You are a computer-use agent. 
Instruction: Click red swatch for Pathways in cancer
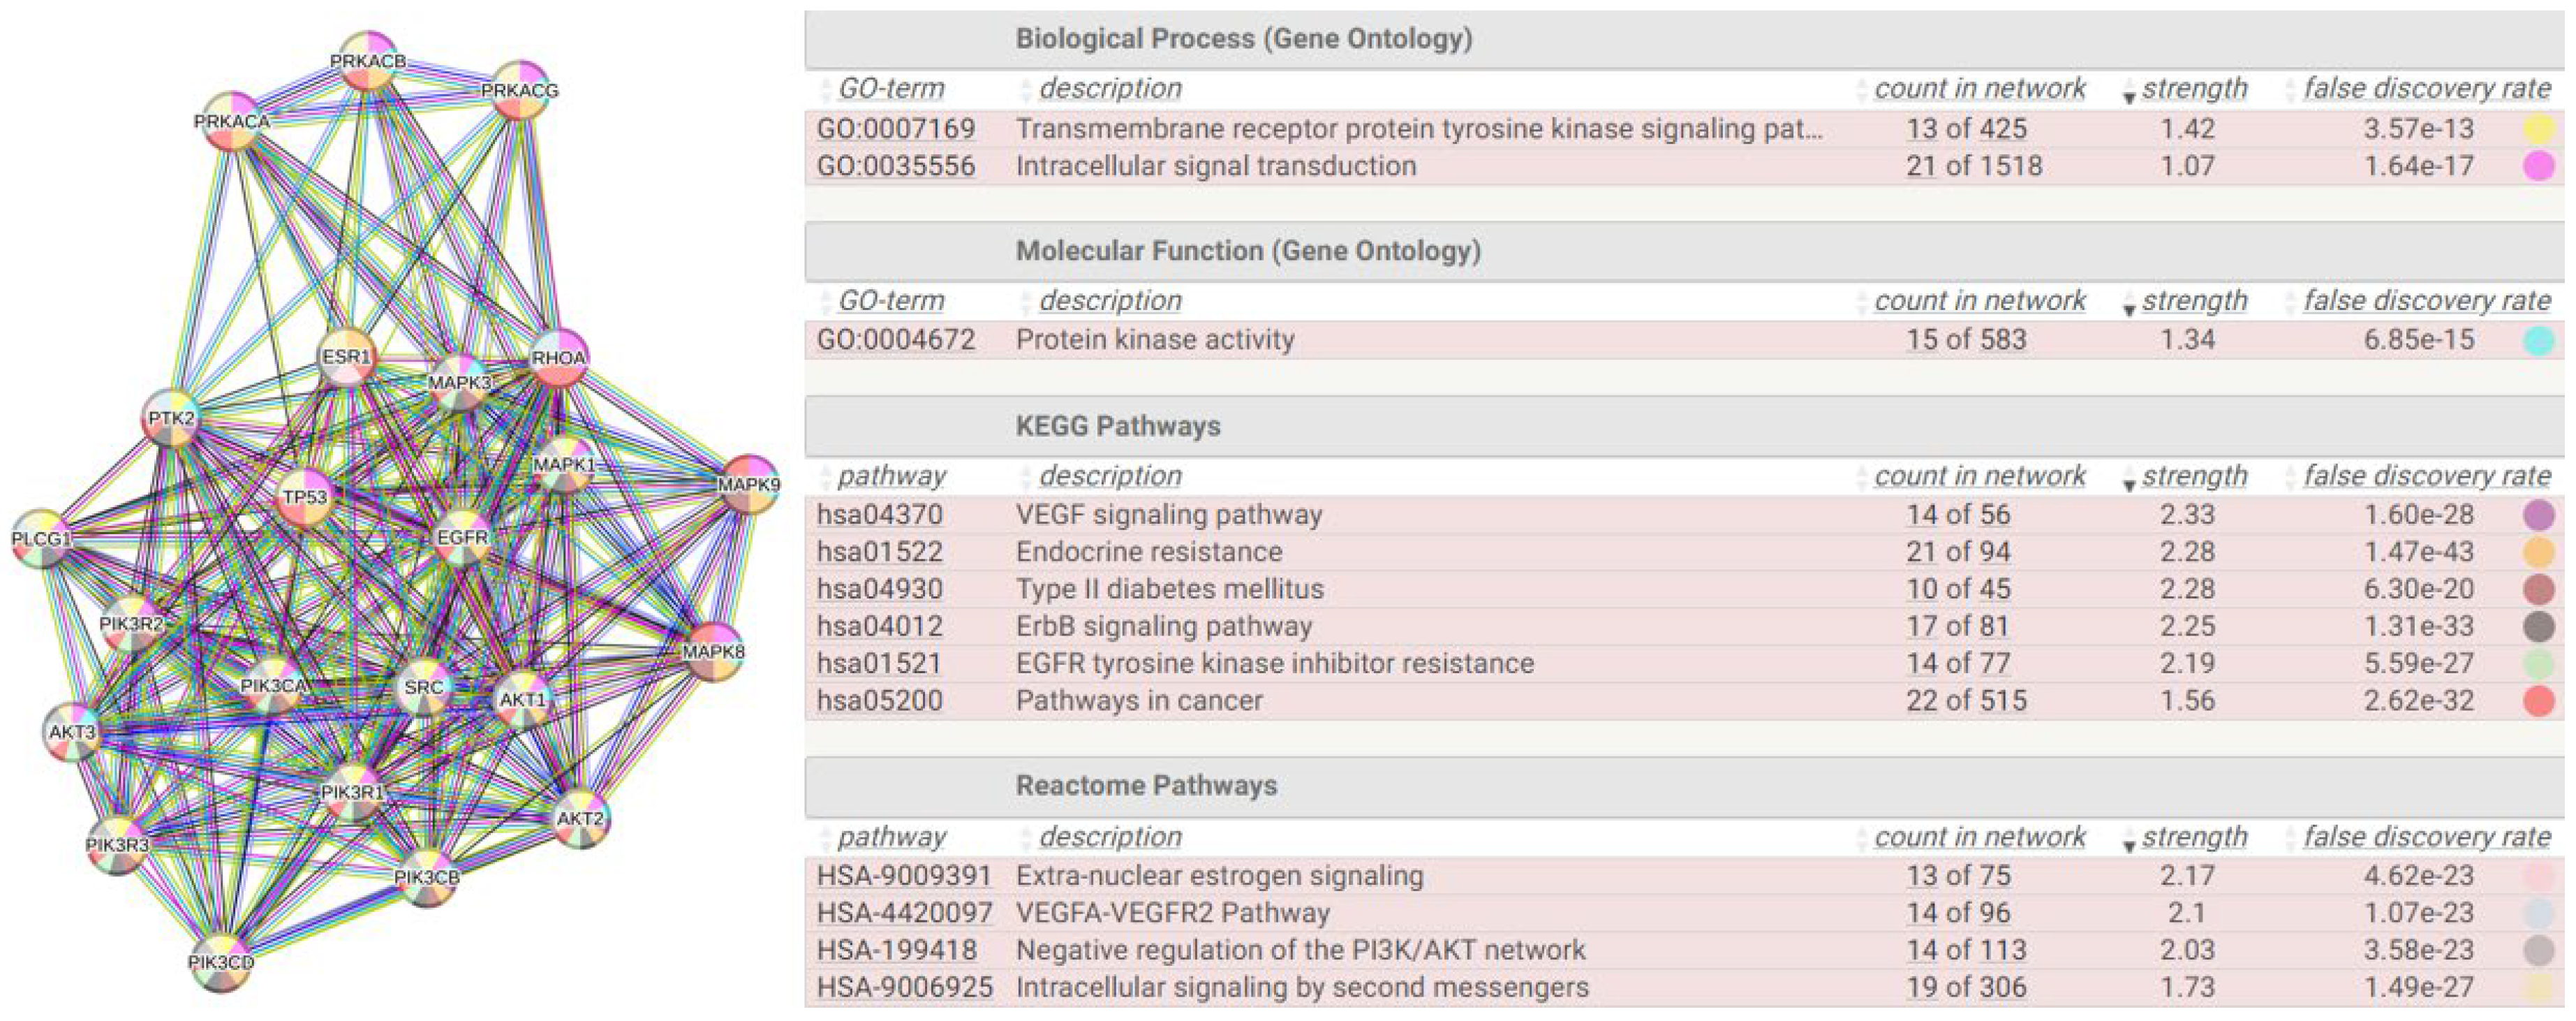click(x=2538, y=701)
